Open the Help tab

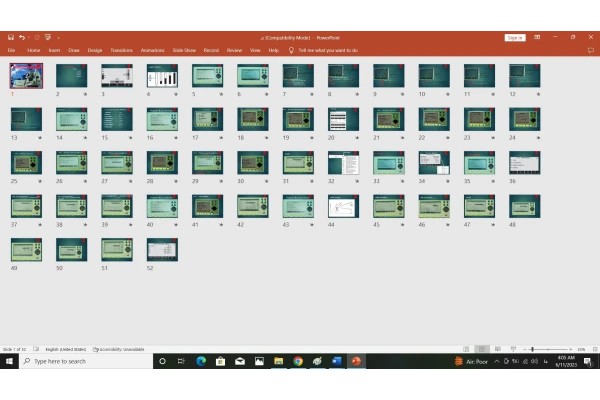tap(273, 50)
